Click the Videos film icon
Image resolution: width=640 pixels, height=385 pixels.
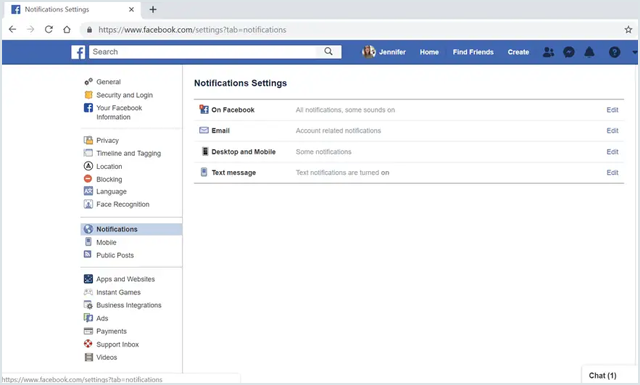[89, 357]
